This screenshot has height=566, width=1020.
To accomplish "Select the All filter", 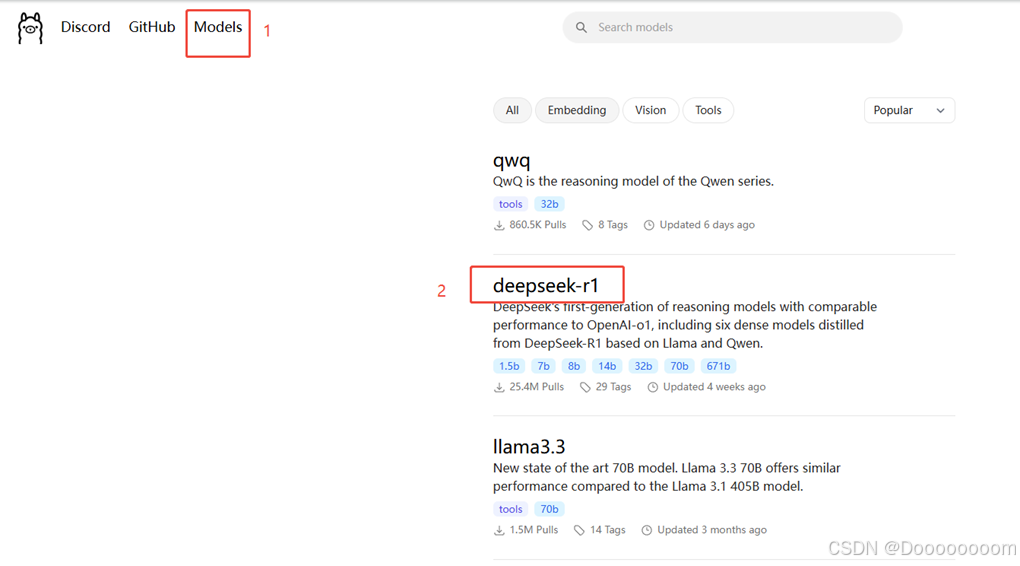I will pyautogui.click(x=513, y=110).
